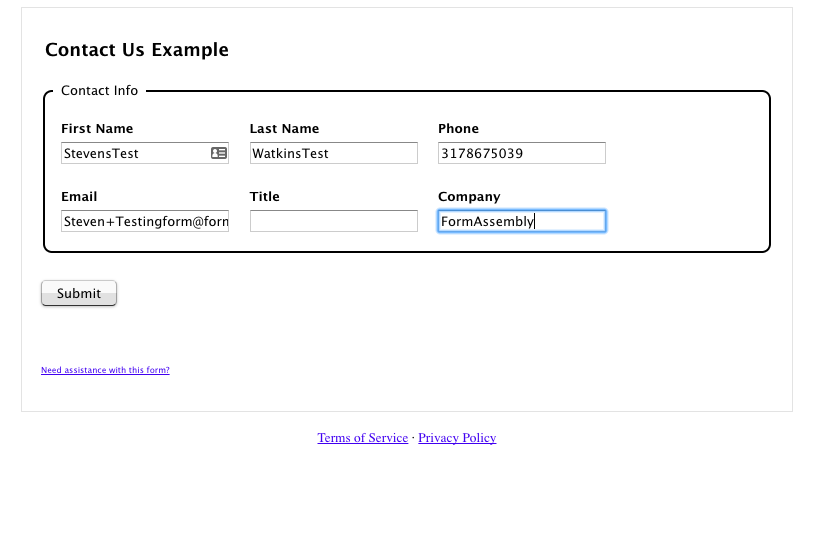
Task: Open the Terms of Service link
Action: (362, 438)
